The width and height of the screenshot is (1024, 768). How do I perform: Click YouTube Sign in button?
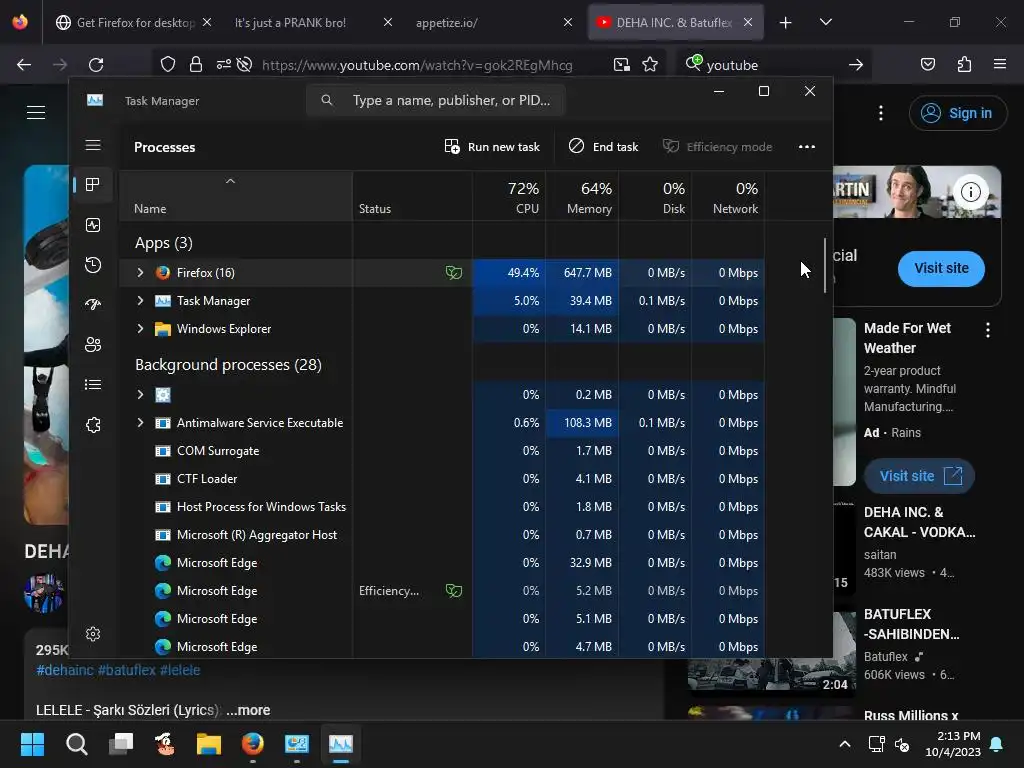(957, 113)
